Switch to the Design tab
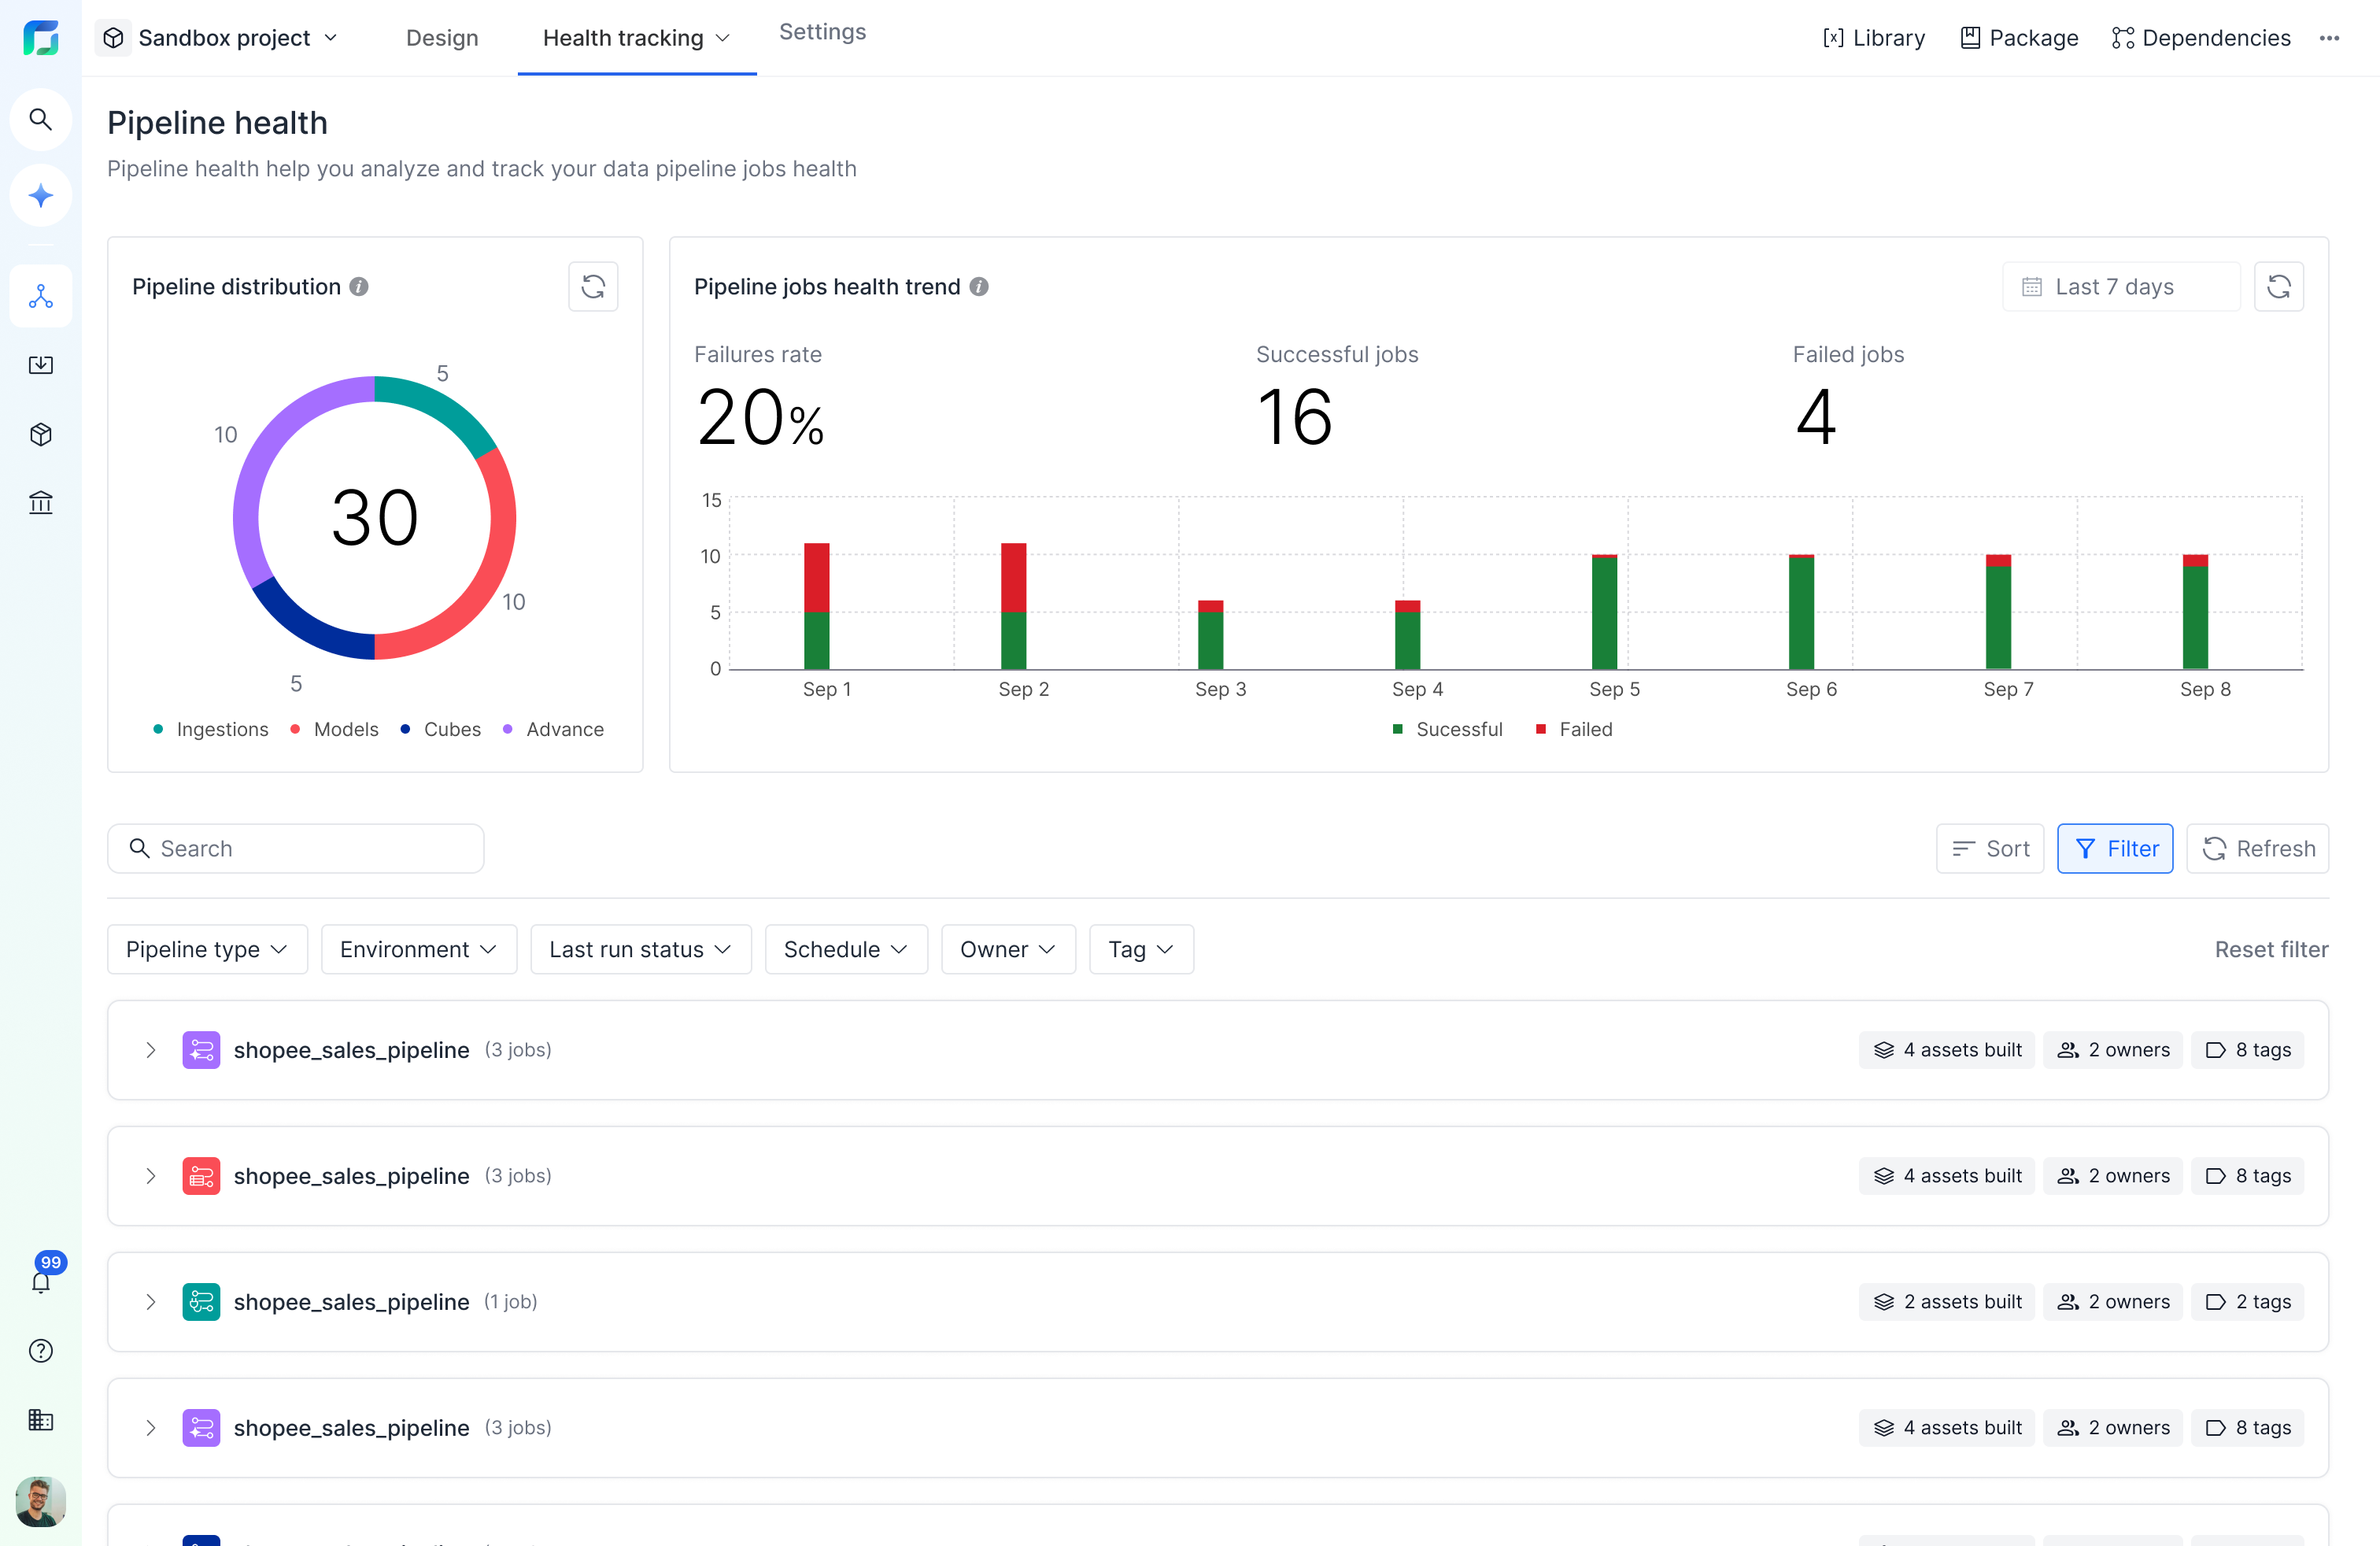 (x=442, y=38)
